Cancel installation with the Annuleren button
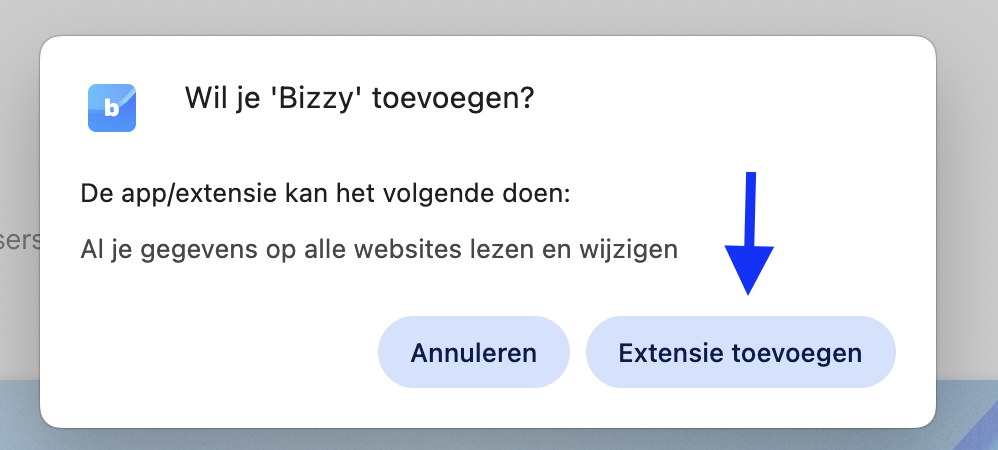This screenshot has width=998, height=450. point(474,352)
